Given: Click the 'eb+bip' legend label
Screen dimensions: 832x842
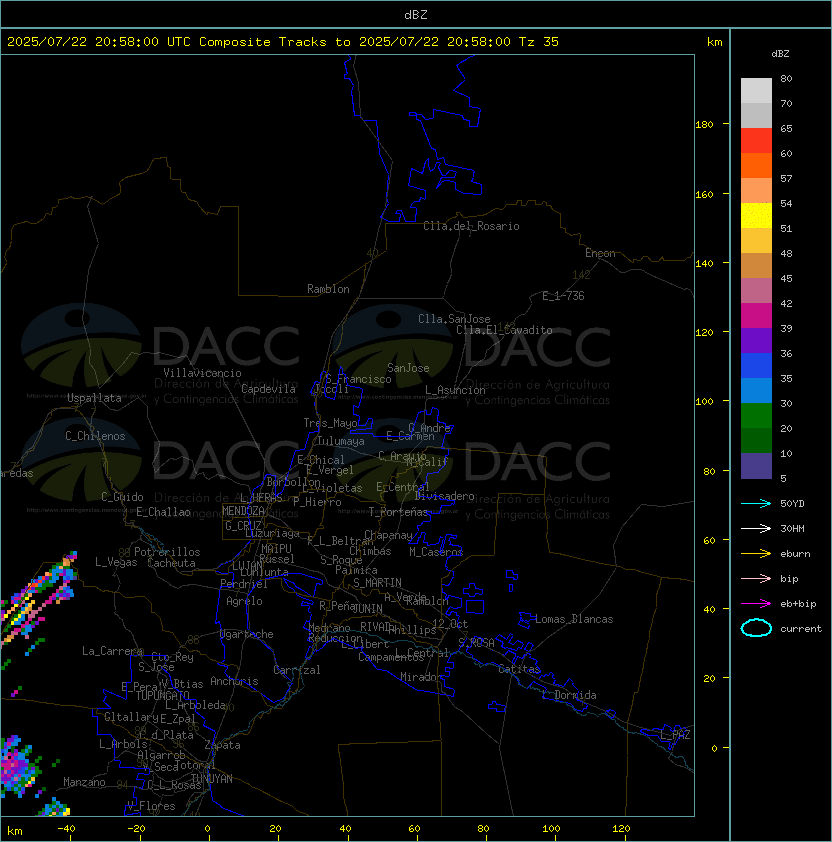Looking at the screenshot, I should pos(798,604).
